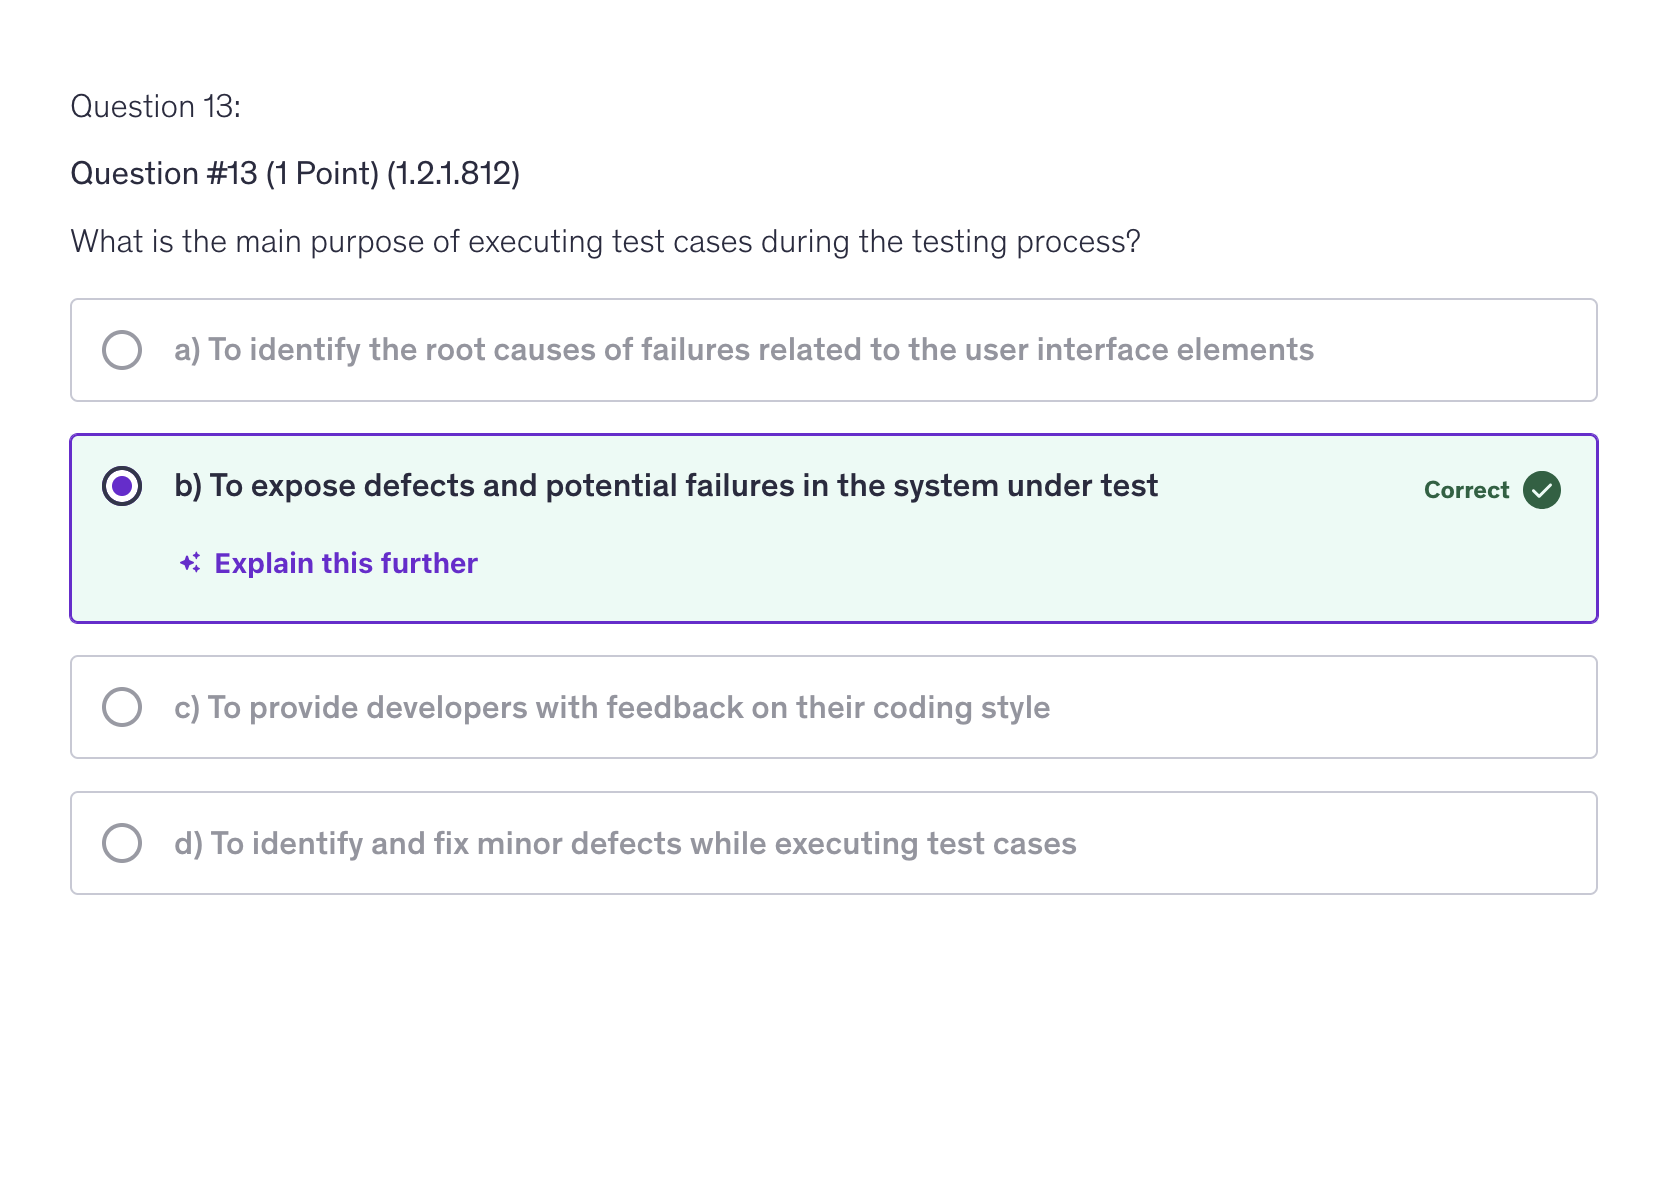Viewport: 1660px width, 1198px height.
Task: Open the Explain this further link
Action: tap(346, 563)
